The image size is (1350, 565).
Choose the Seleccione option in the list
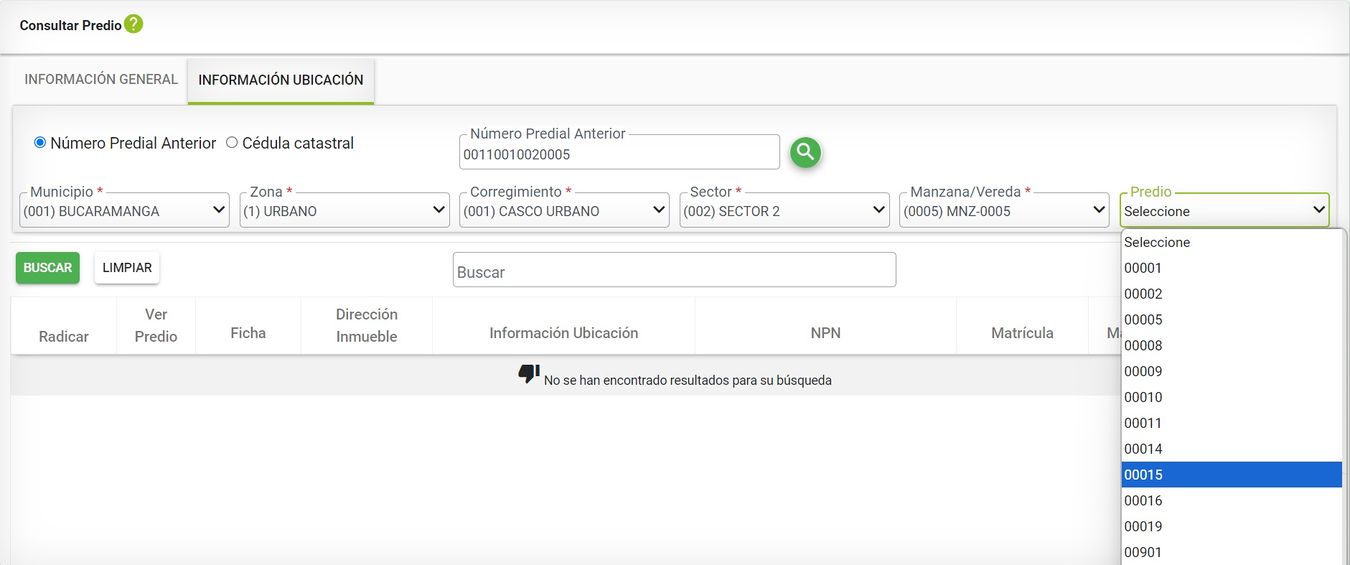(1230, 242)
